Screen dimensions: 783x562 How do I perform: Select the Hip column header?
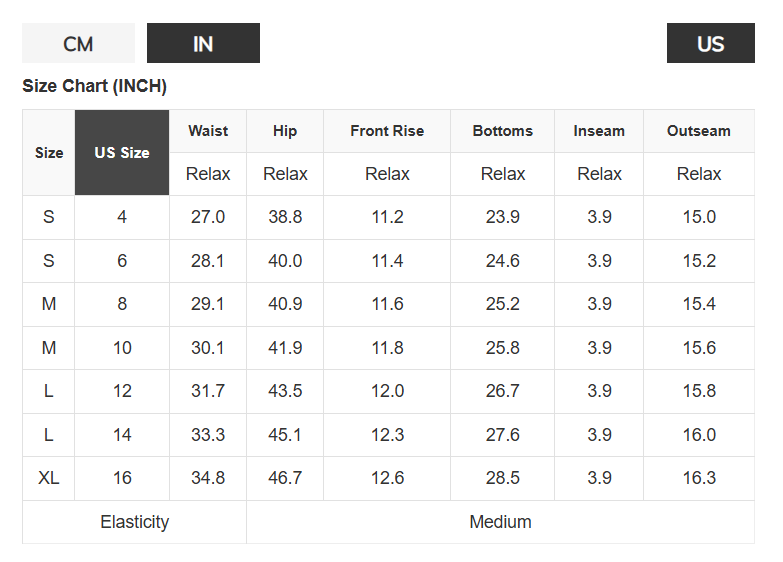(285, 131)
